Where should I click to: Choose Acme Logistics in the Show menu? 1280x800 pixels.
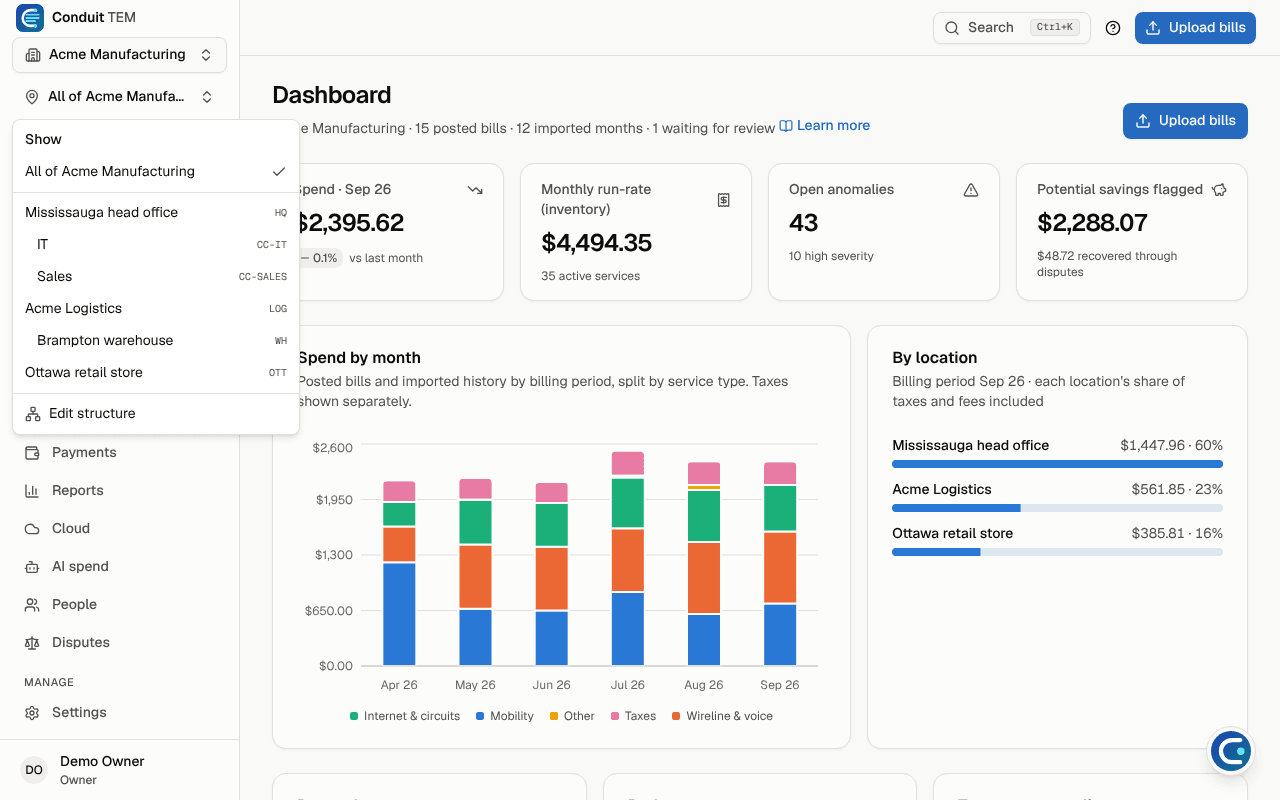coord(156,308)
